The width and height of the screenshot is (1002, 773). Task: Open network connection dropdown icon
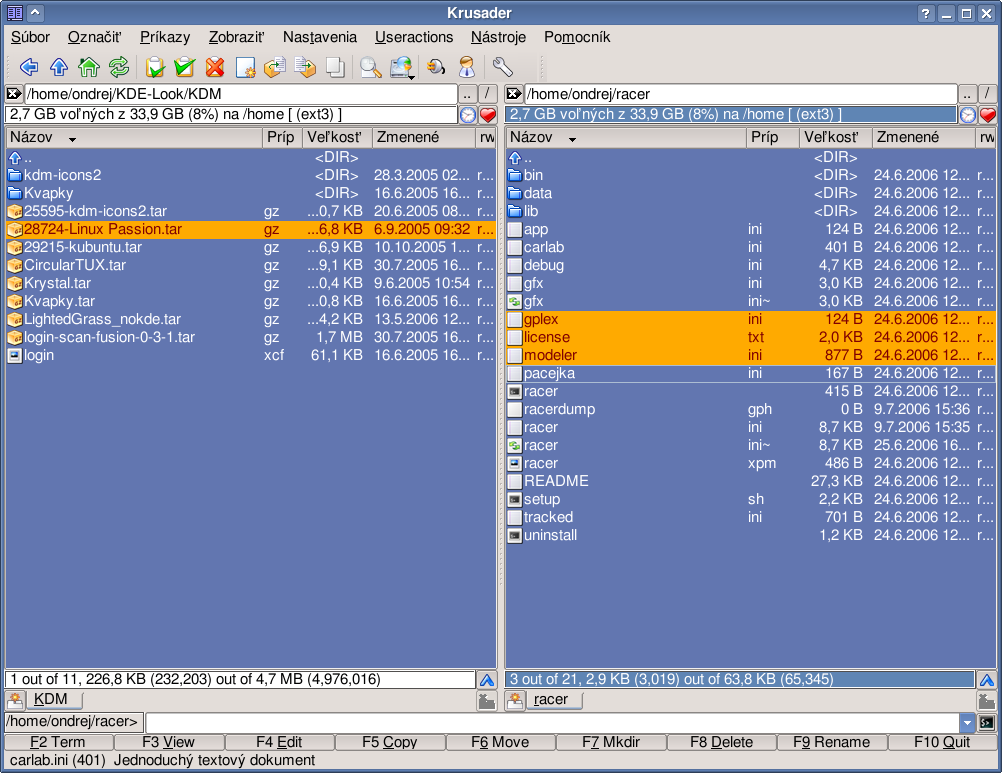click(401, 67)
